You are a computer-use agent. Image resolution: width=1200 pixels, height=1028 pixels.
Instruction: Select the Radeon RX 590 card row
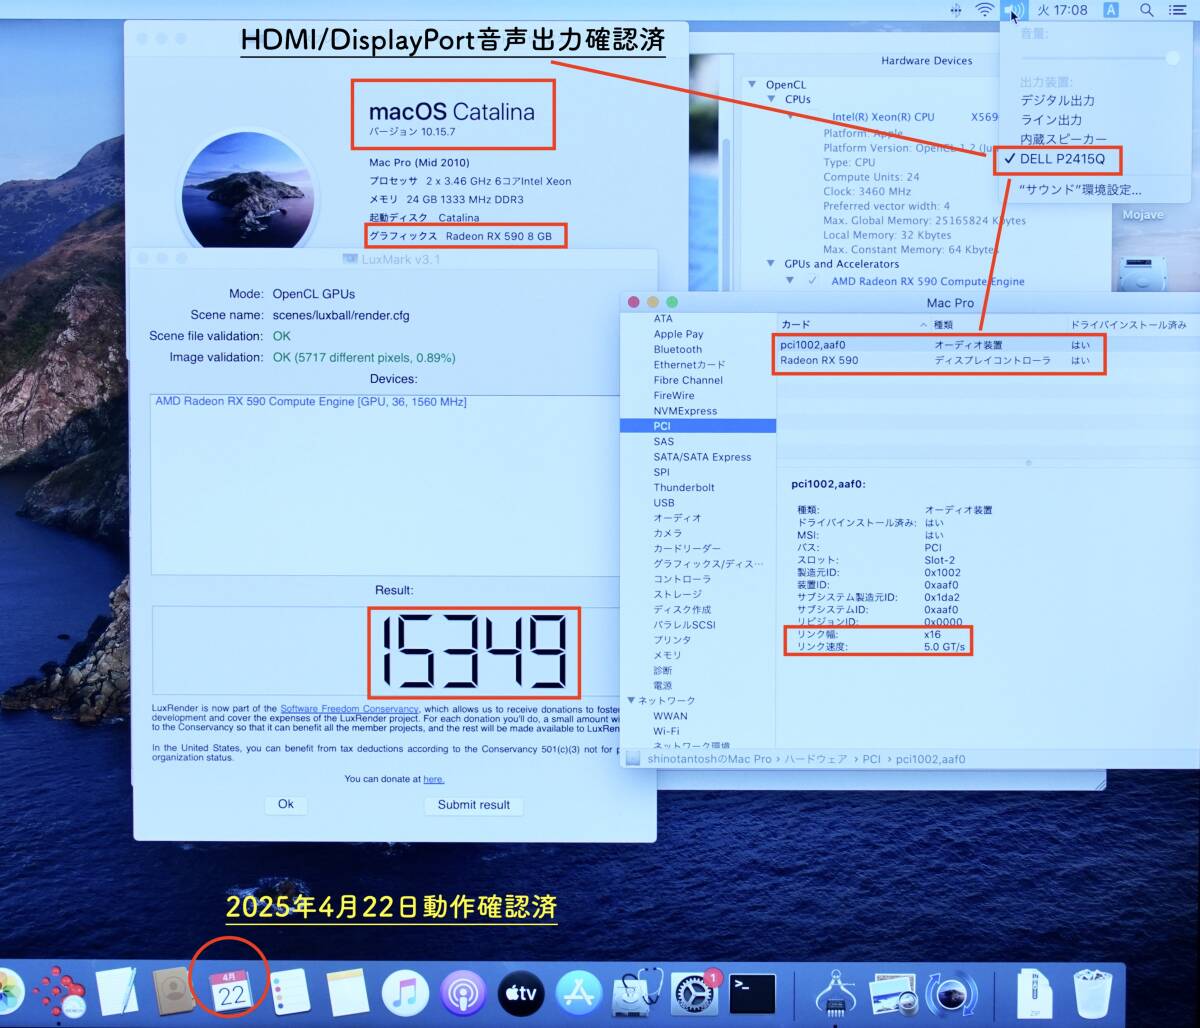point(988,361)
